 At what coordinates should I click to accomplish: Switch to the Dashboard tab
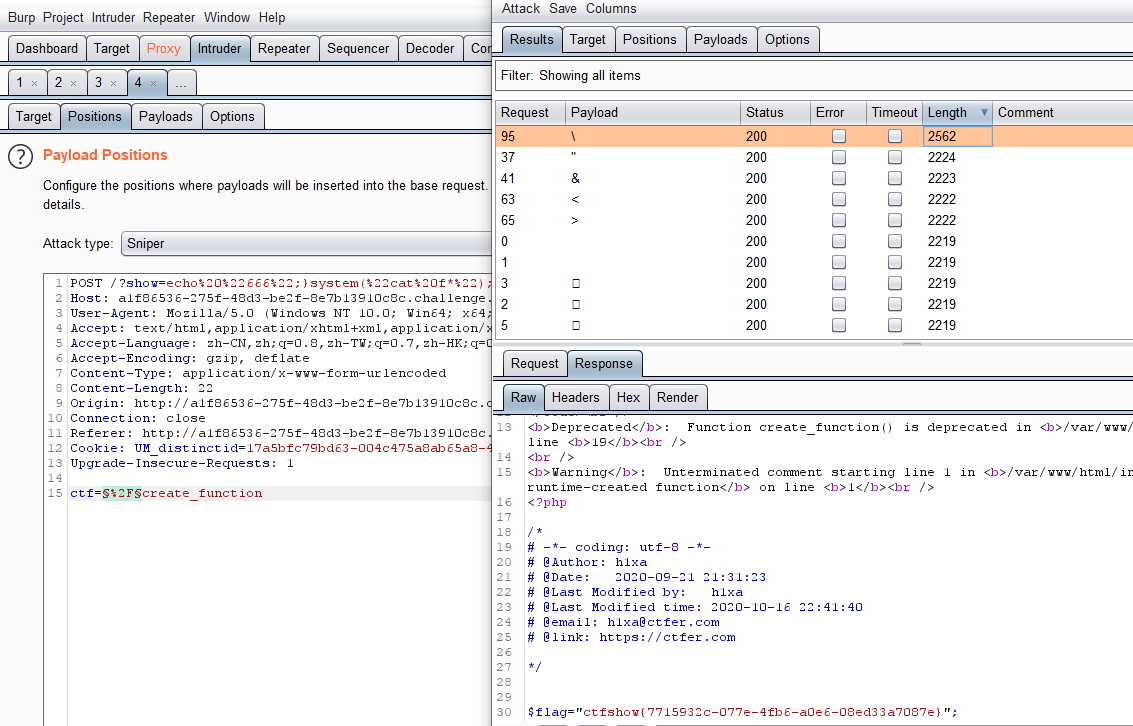[x=47, y=48]
